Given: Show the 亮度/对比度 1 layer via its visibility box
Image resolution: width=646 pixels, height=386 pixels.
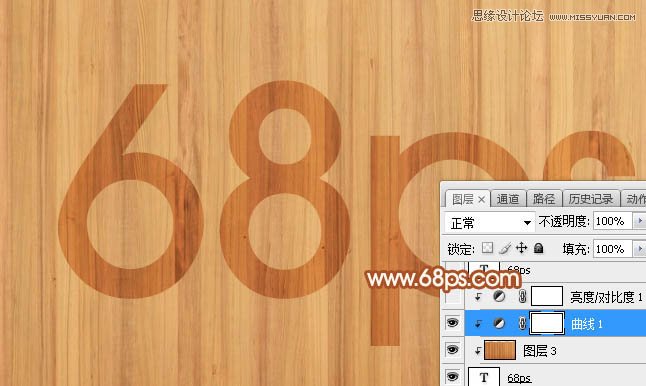Looking at the screenshot, I should pyautogui.click(x=452, y=296).
